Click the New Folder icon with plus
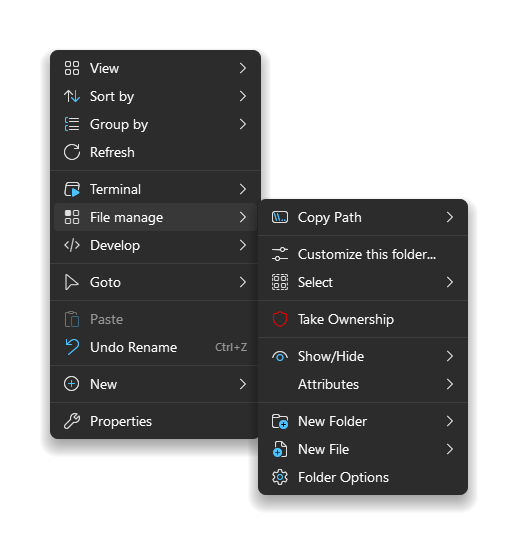The height and width of the screenshot is (545, 518). click(x=280, y=421)
